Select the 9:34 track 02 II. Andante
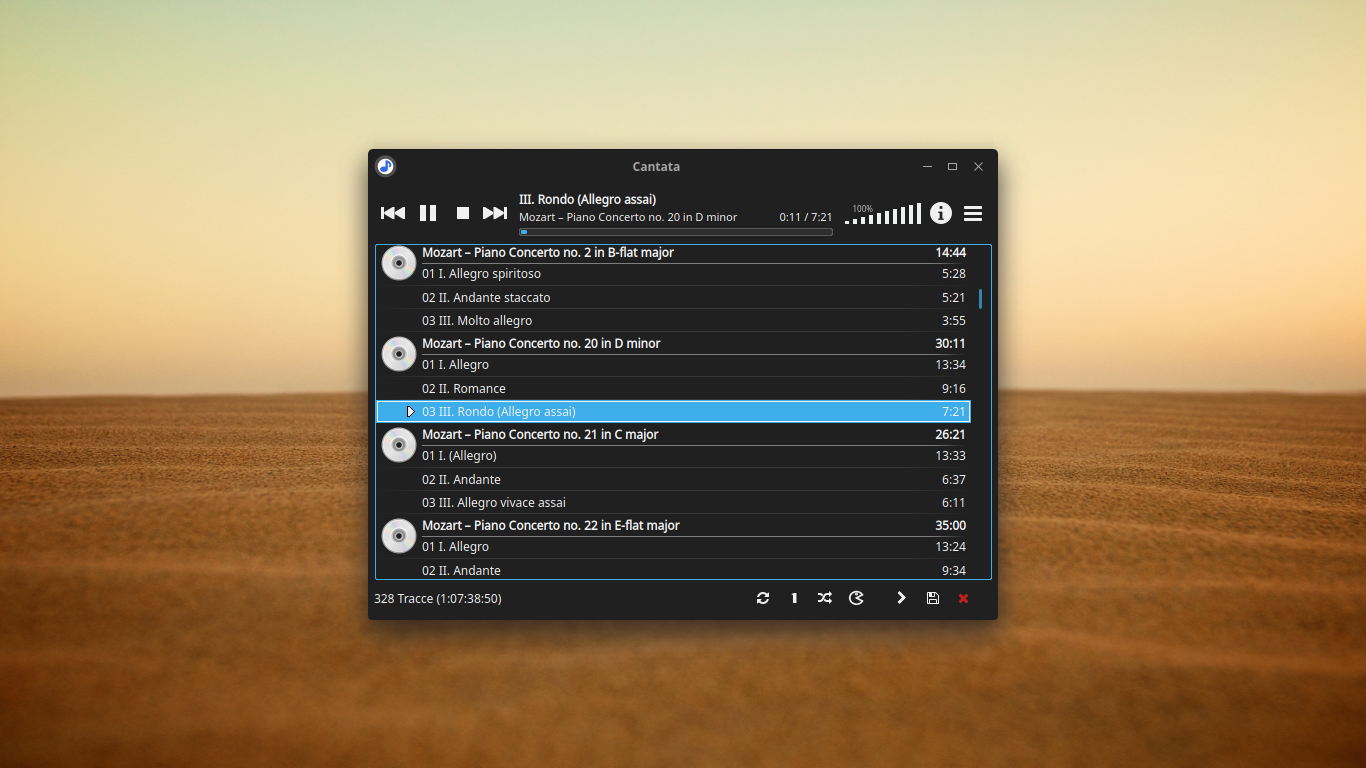Screen dimensions: 1366x768 pos(673,570)
